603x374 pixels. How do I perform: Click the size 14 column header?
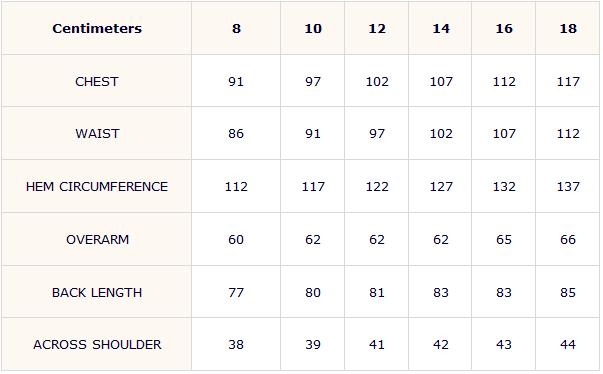coord(441,28)
